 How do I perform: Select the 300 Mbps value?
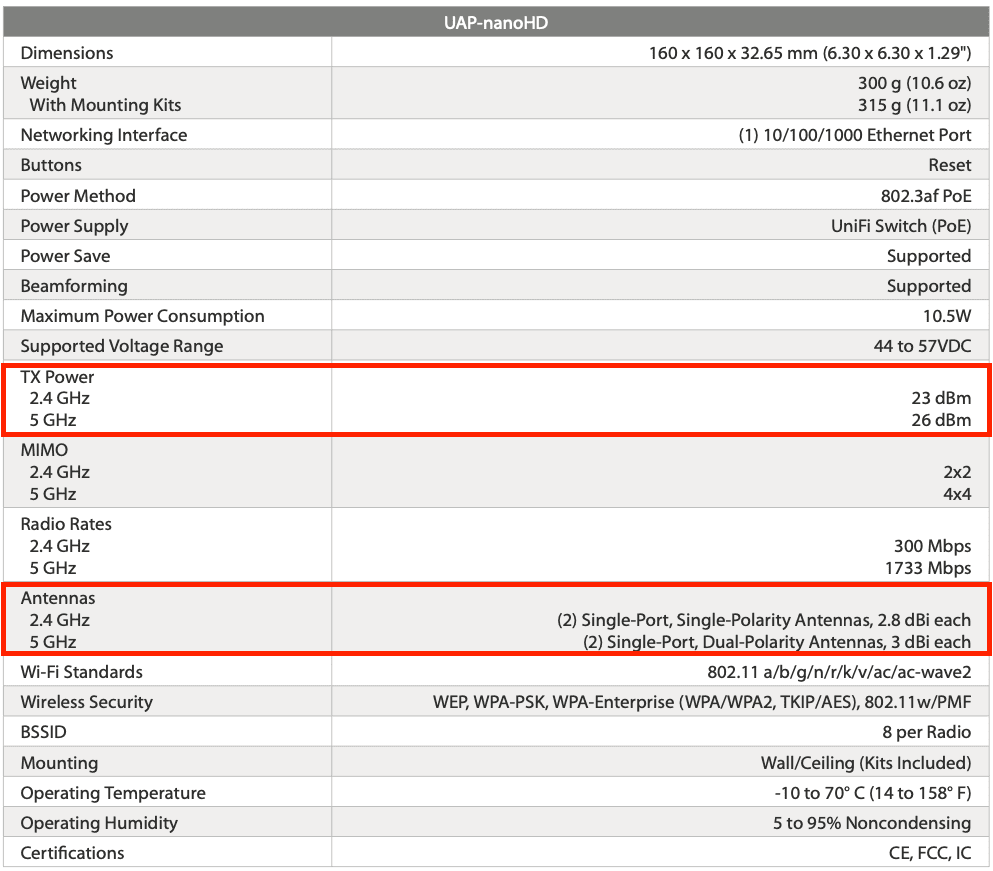point(933,546)
